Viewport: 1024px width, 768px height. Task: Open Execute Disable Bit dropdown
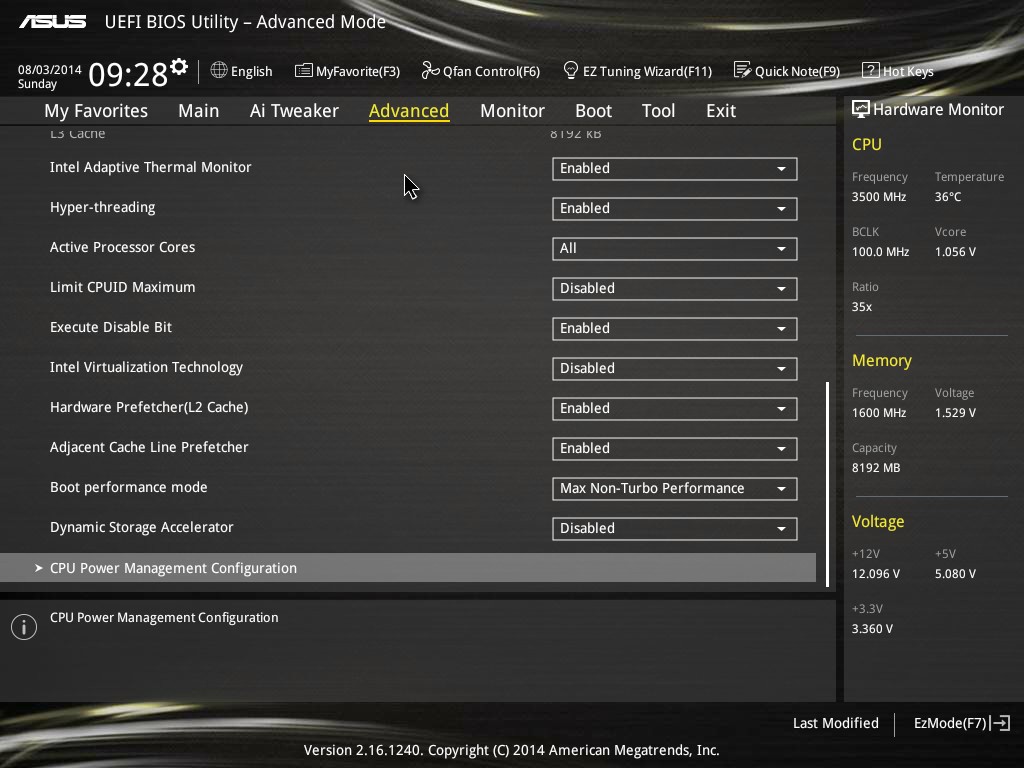tap(675, 328)
